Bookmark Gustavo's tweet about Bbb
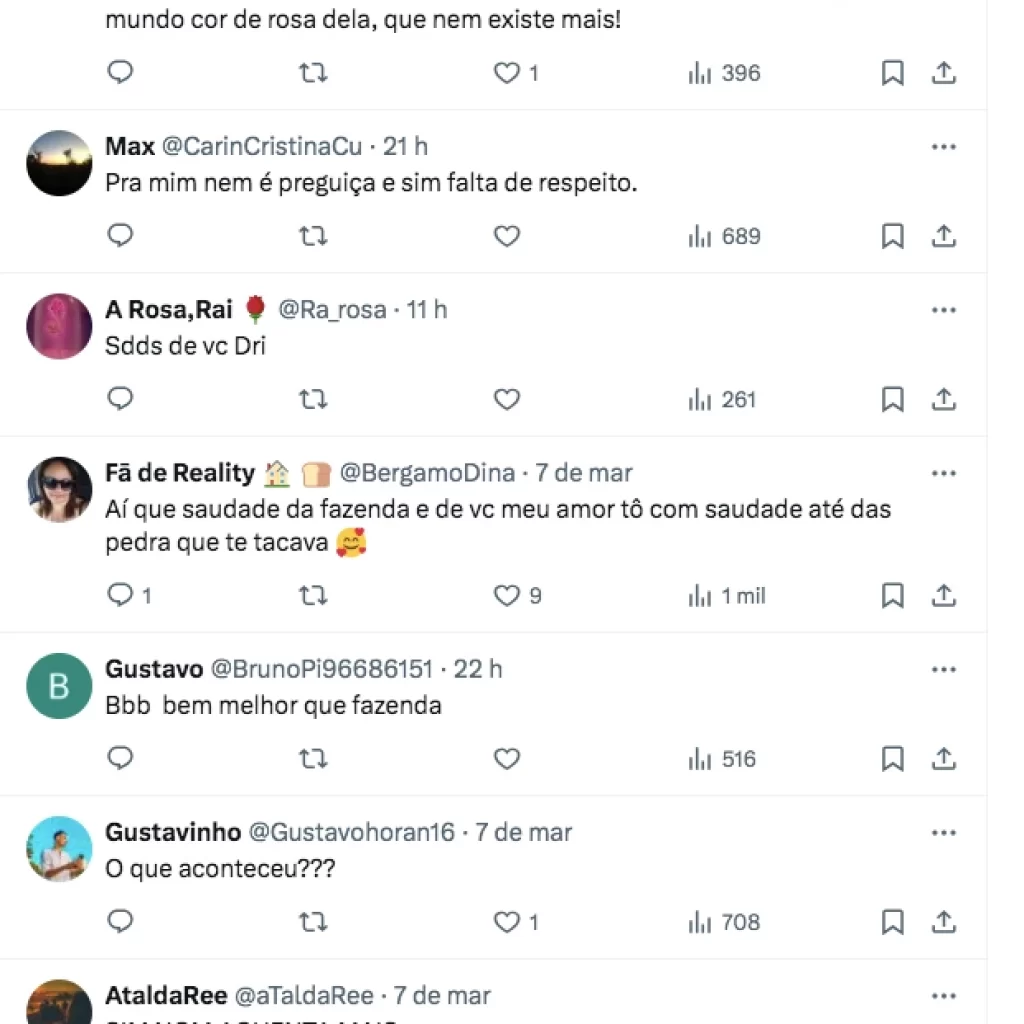The image size is (1024, 1024). [892, 759]
